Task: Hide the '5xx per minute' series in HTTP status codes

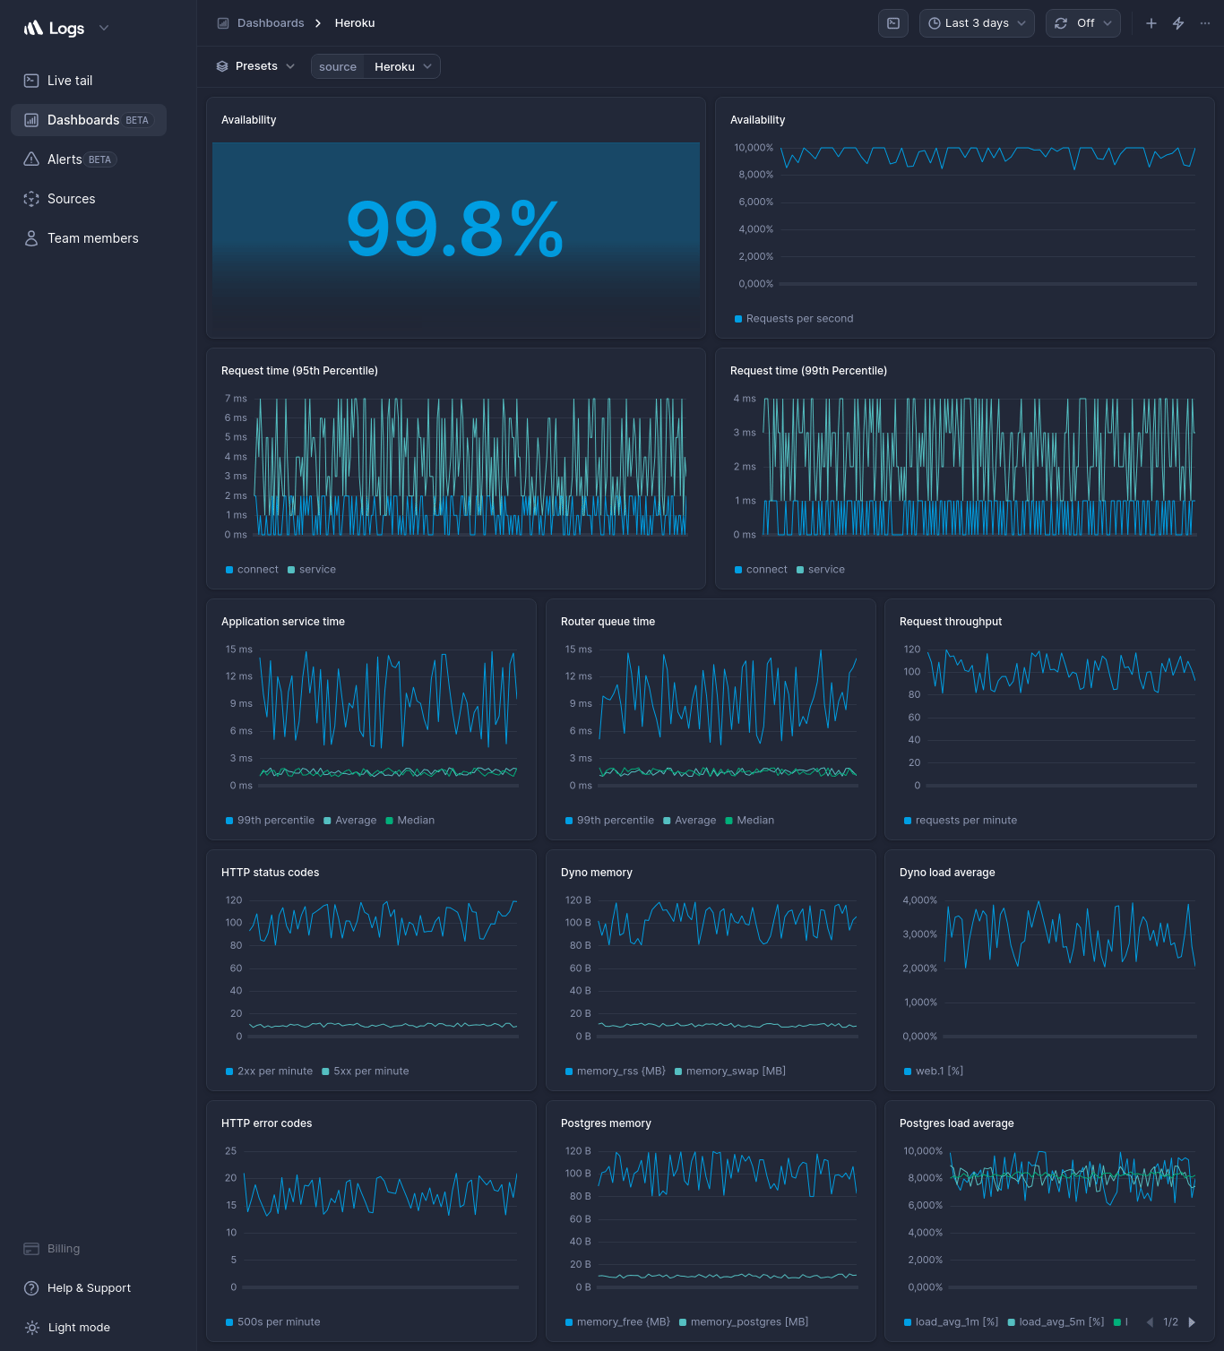Action: [365, 1070]
